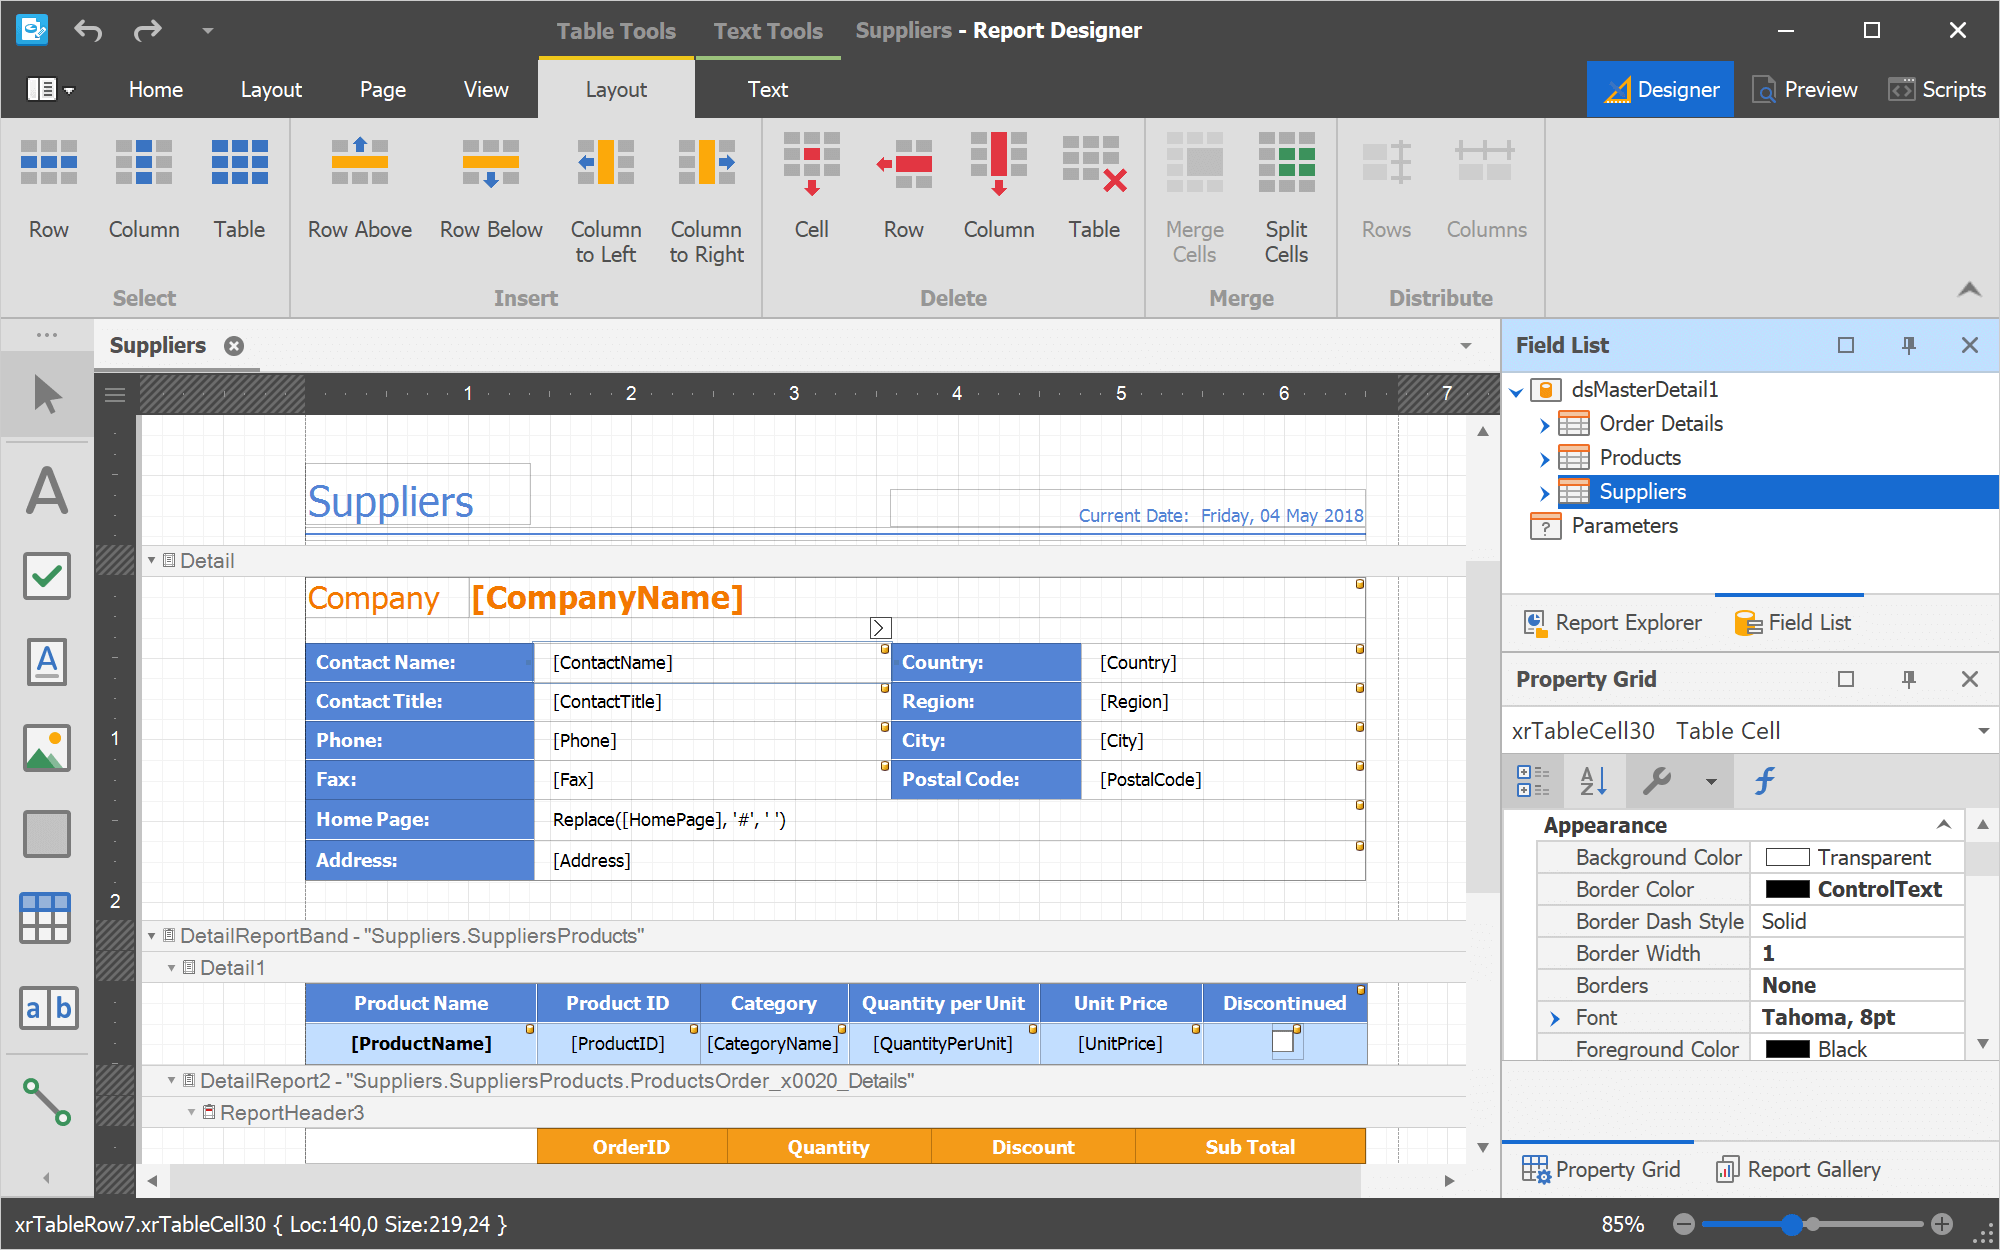Select the Picture Box toolbox control
The image size is (2000, 1250).
[x=47, y=748]
